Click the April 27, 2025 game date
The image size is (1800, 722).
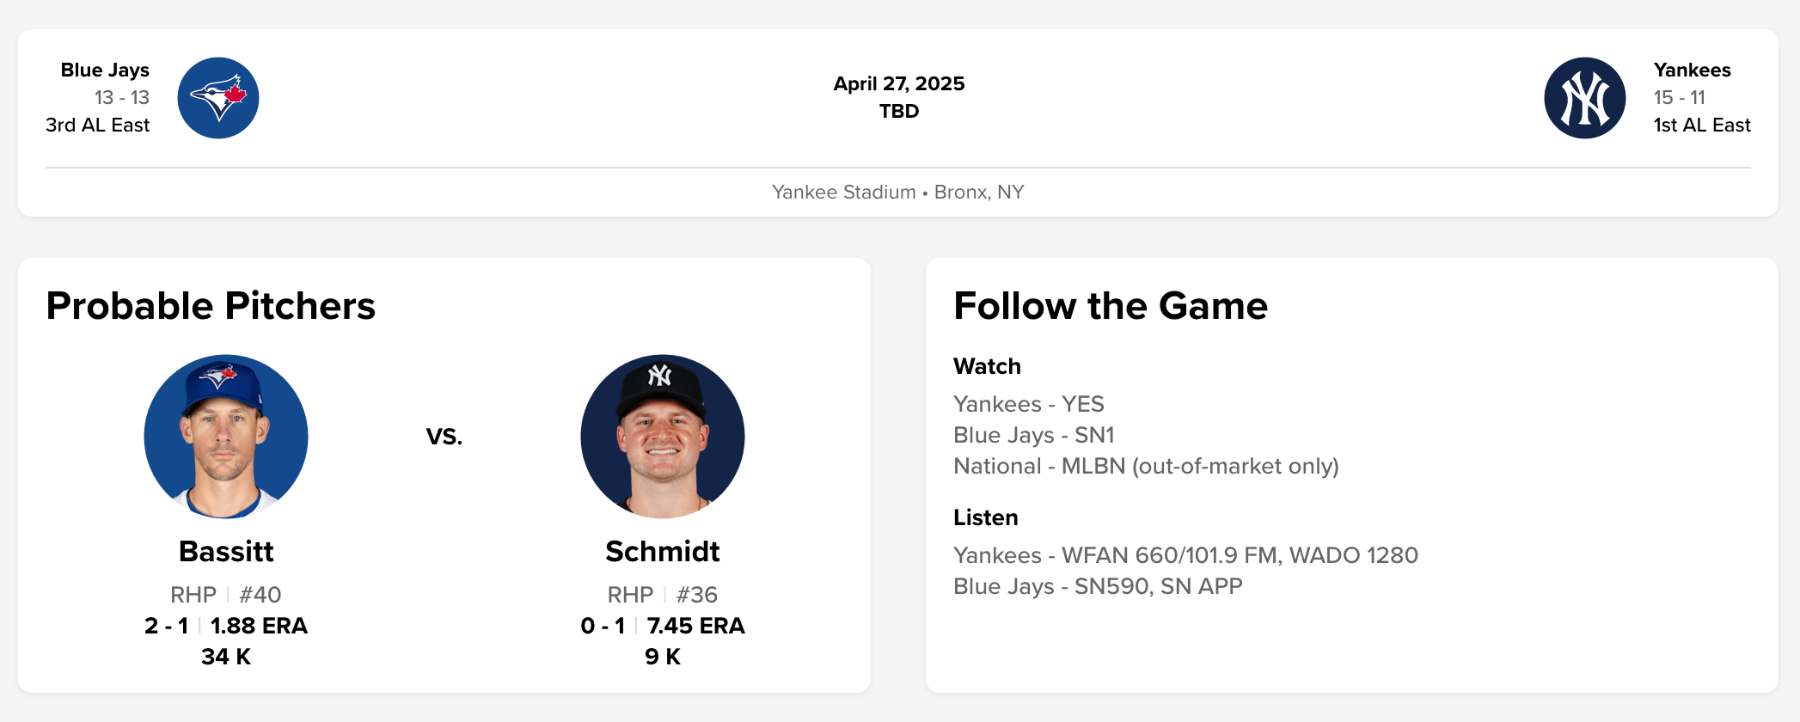[899, 84]
